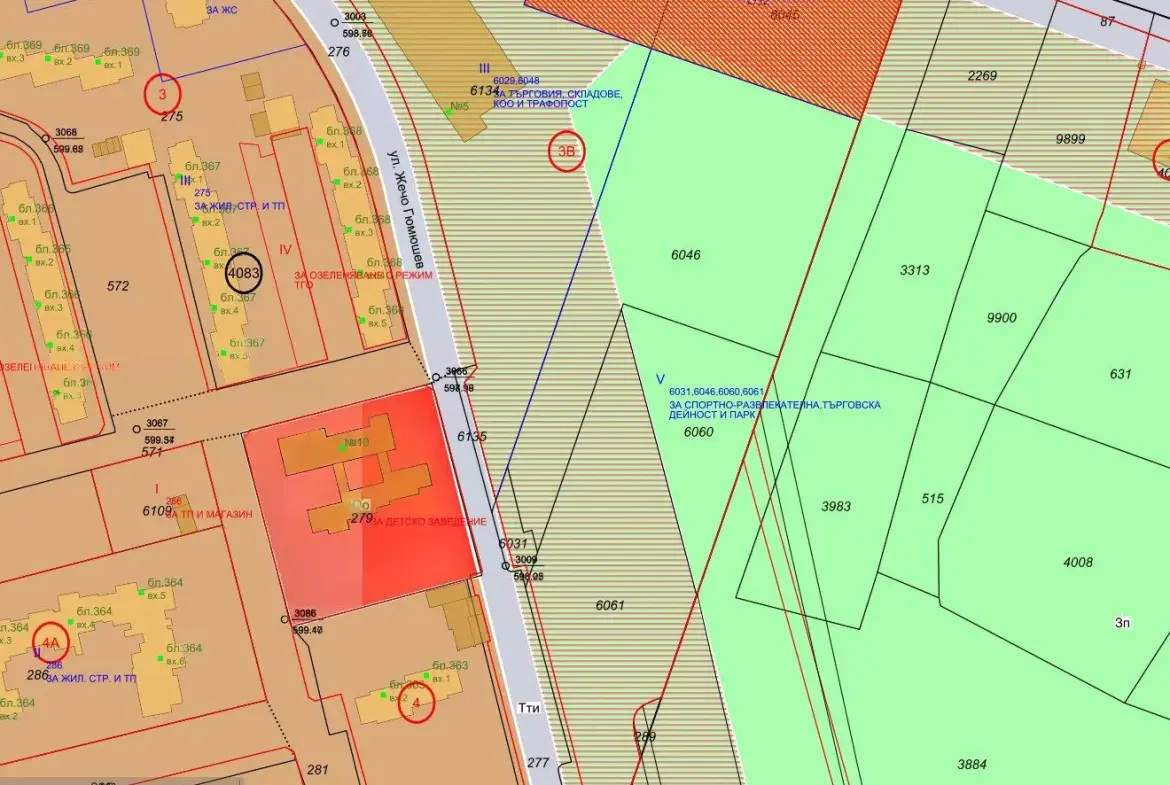
Task: Click parcel number 3983
Action: [x=836, y=507]
